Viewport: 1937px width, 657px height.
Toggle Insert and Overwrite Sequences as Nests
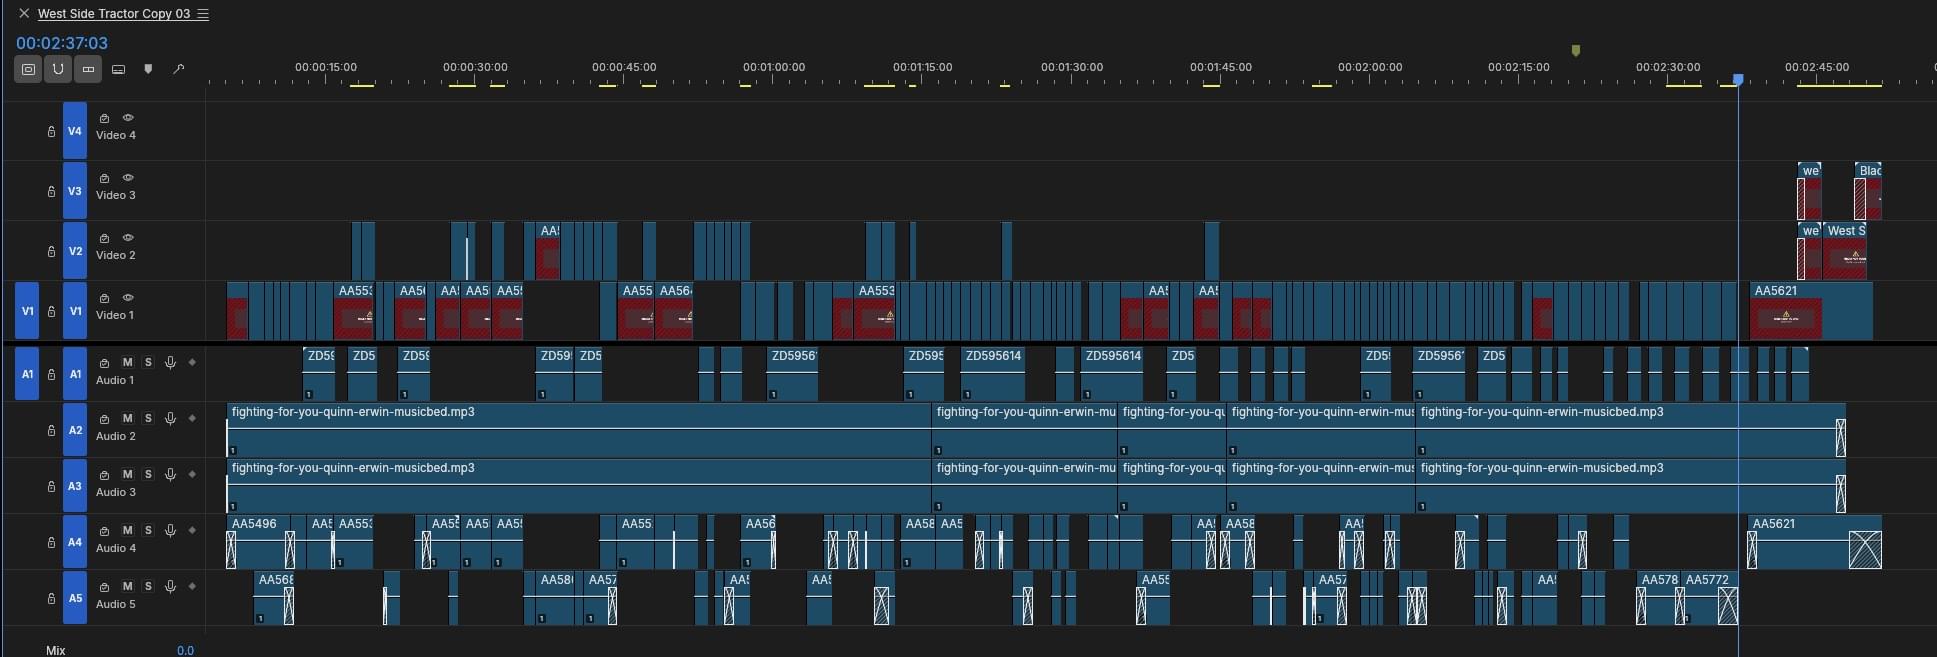coord(28,69)
